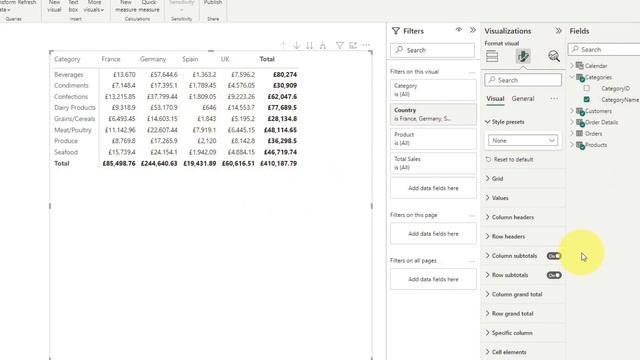Screen dimensions: 640x360
Task: Switch to the General tab
Action: click(x=523, y=99)
